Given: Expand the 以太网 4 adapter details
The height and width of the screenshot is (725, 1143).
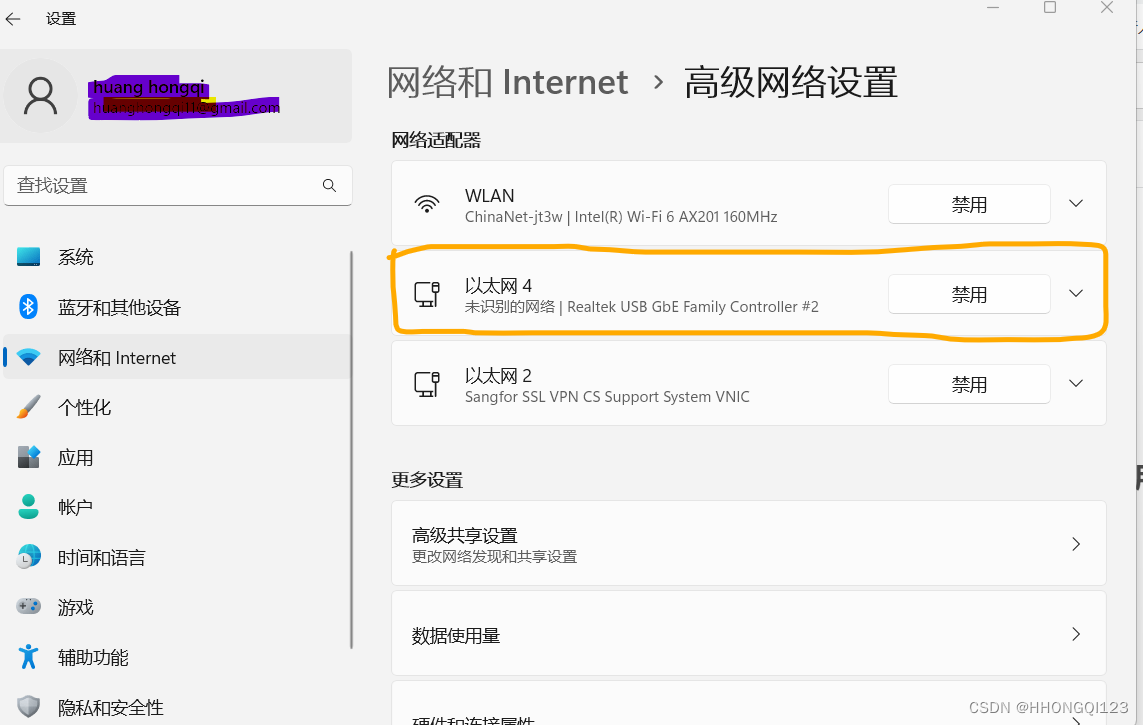Looking at the screenshot, I should click(x=1075, y=293).
